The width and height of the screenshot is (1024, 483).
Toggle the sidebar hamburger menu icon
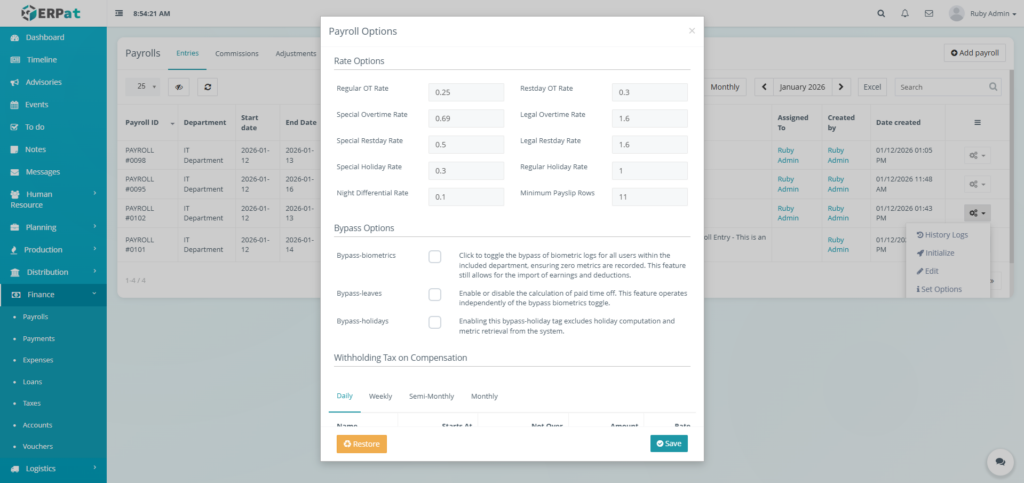[x=119, y=13]
